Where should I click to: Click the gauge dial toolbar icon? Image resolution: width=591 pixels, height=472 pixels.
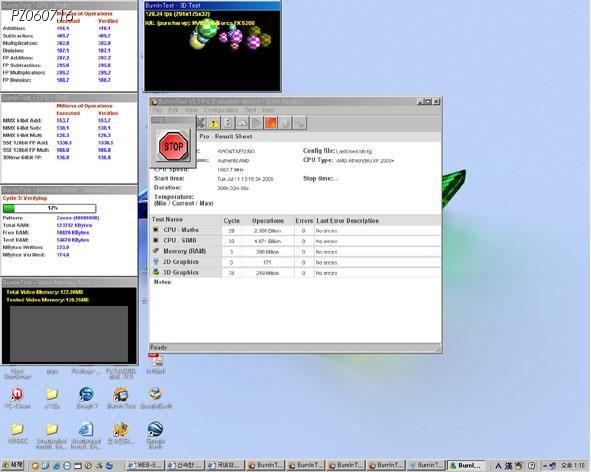(242, 123)
